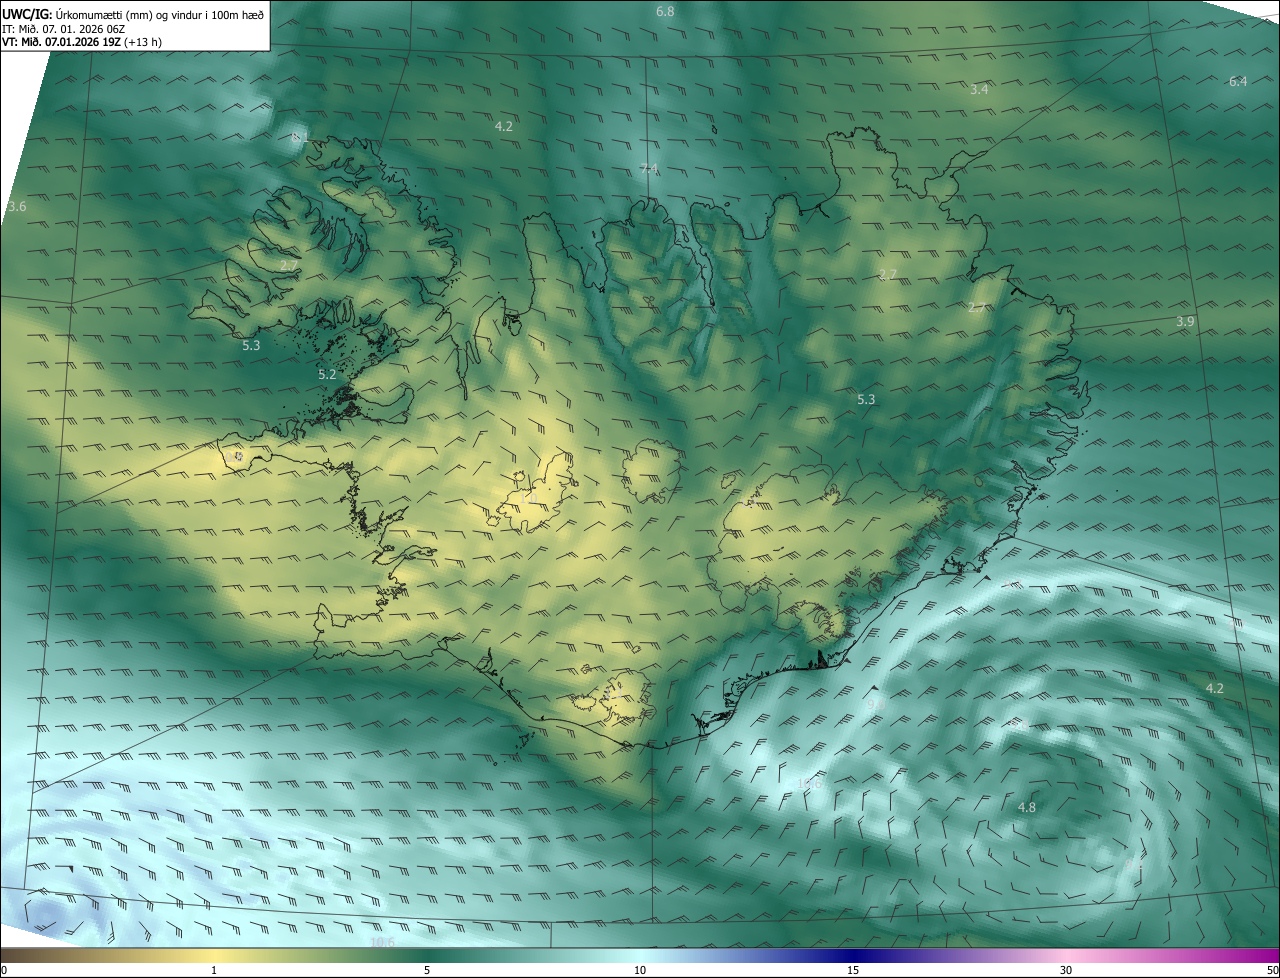Click the 6.4 precipitation value on the map
The image size is (1280, 978).
pos(1238,81)
